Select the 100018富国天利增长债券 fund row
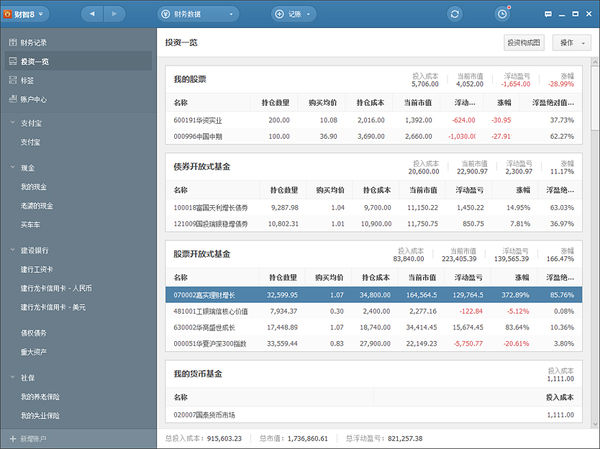Image resolution: width=600 pixels, height=449 pixels. pos(374,207)
